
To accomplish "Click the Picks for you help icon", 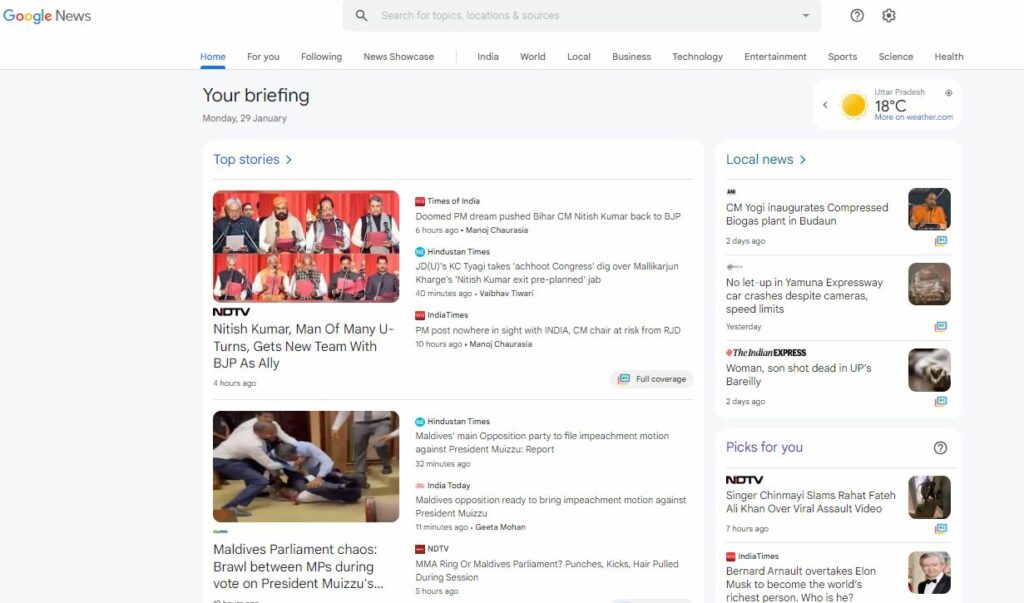I will [940, 448].
